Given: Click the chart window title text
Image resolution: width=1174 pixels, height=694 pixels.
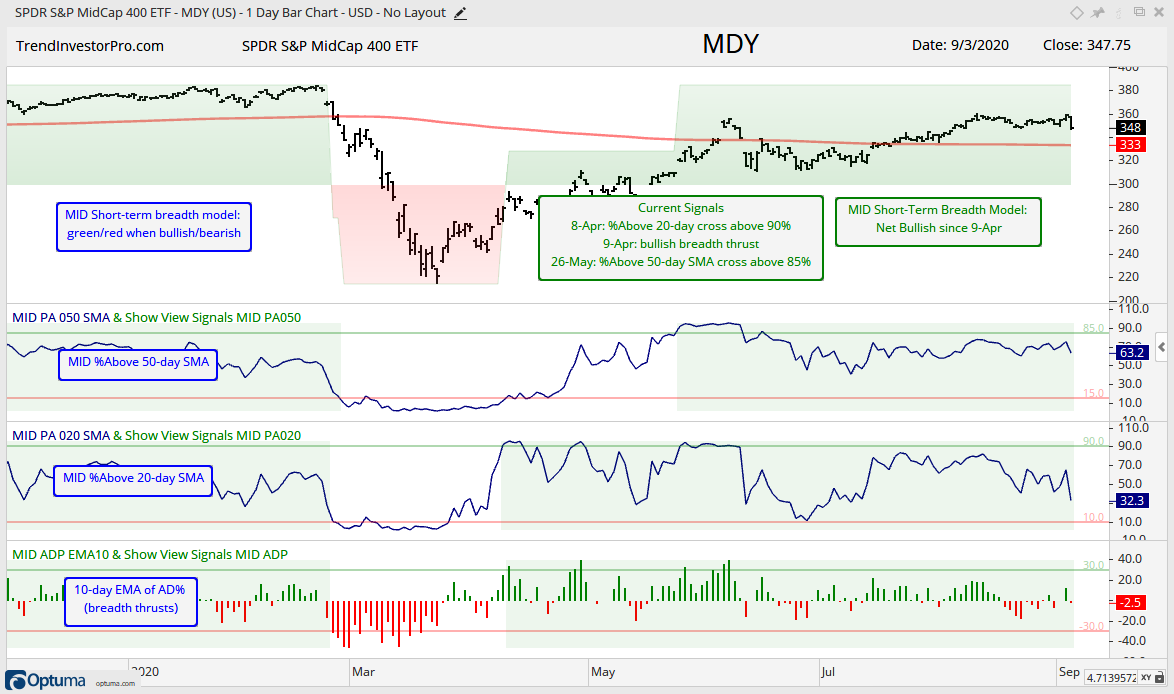Looking at the screenshot, I should coord(230,13).
